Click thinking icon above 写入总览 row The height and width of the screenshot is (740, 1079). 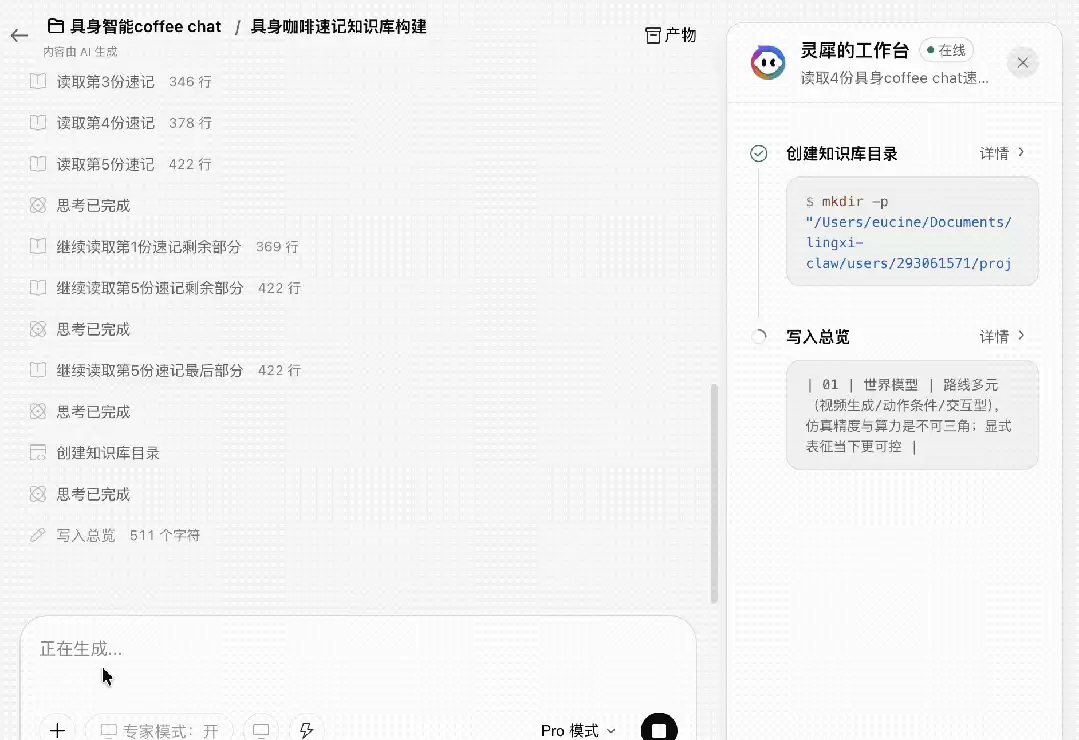coord(38,494)
